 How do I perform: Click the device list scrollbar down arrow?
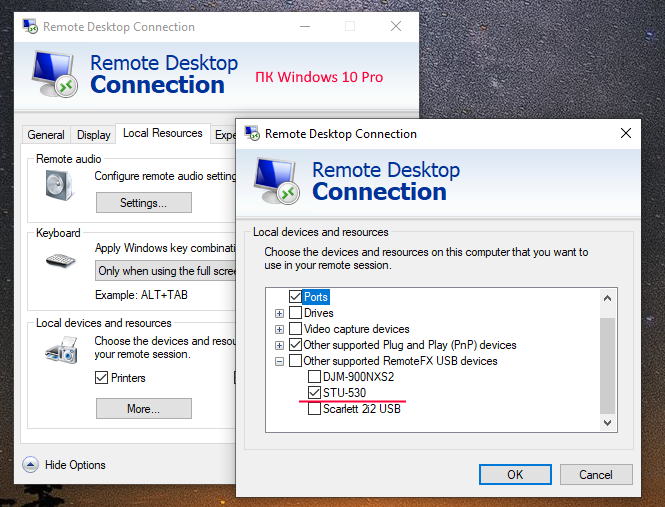607,423
